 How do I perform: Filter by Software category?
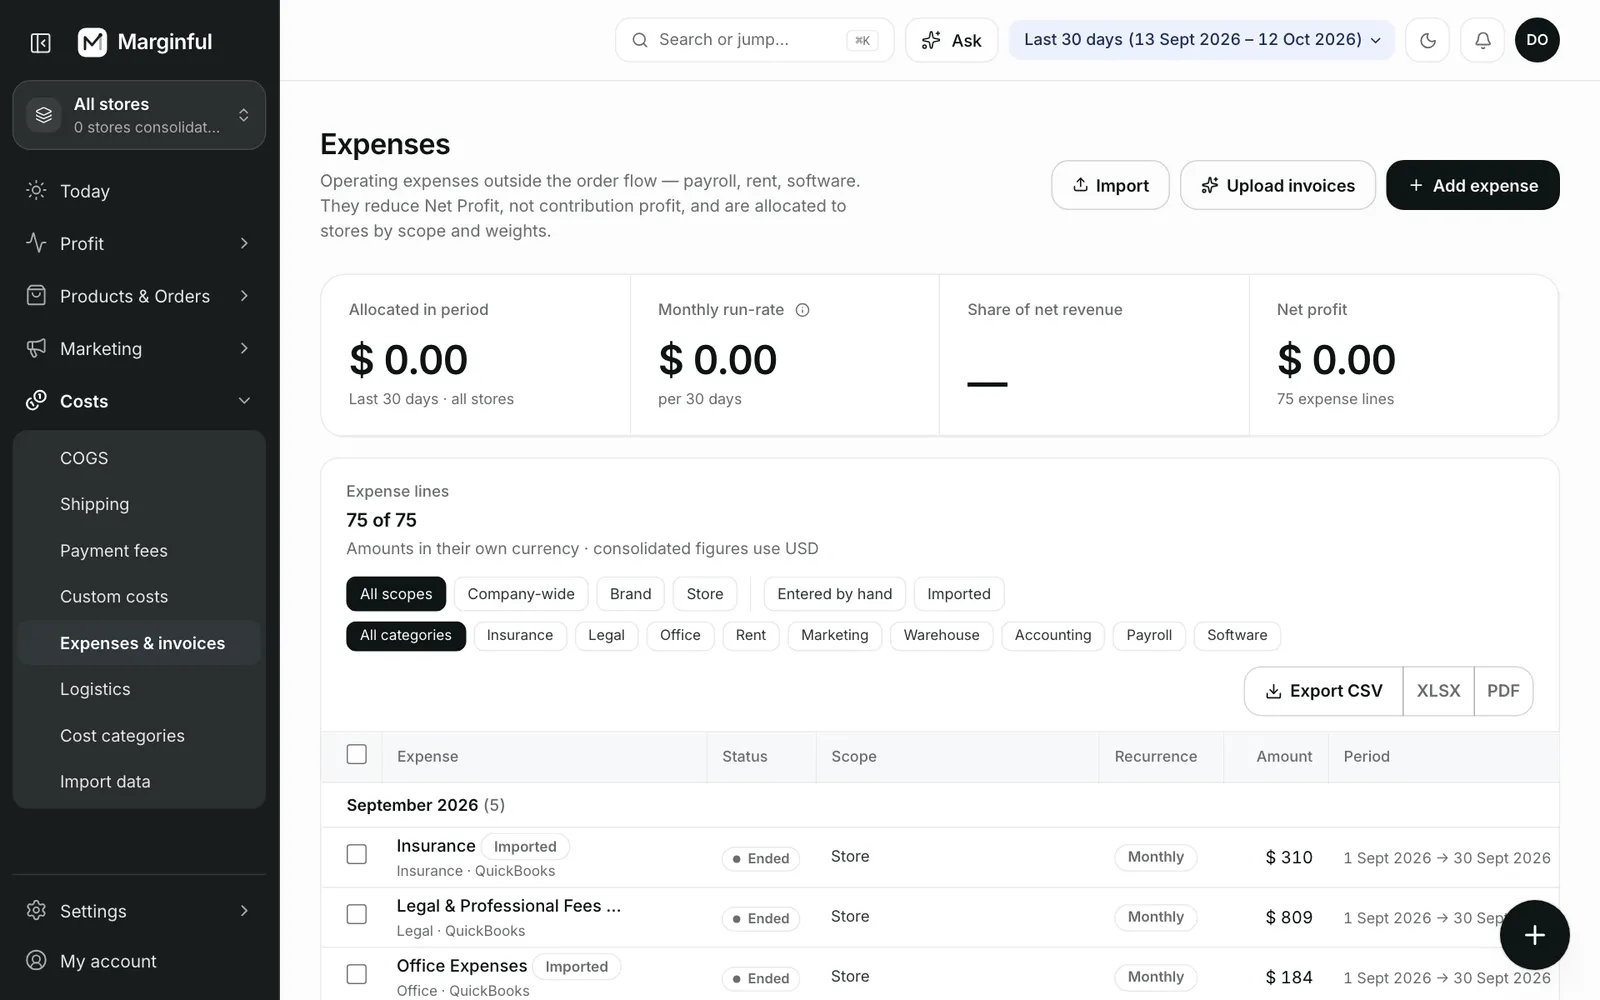(1237, 635)
